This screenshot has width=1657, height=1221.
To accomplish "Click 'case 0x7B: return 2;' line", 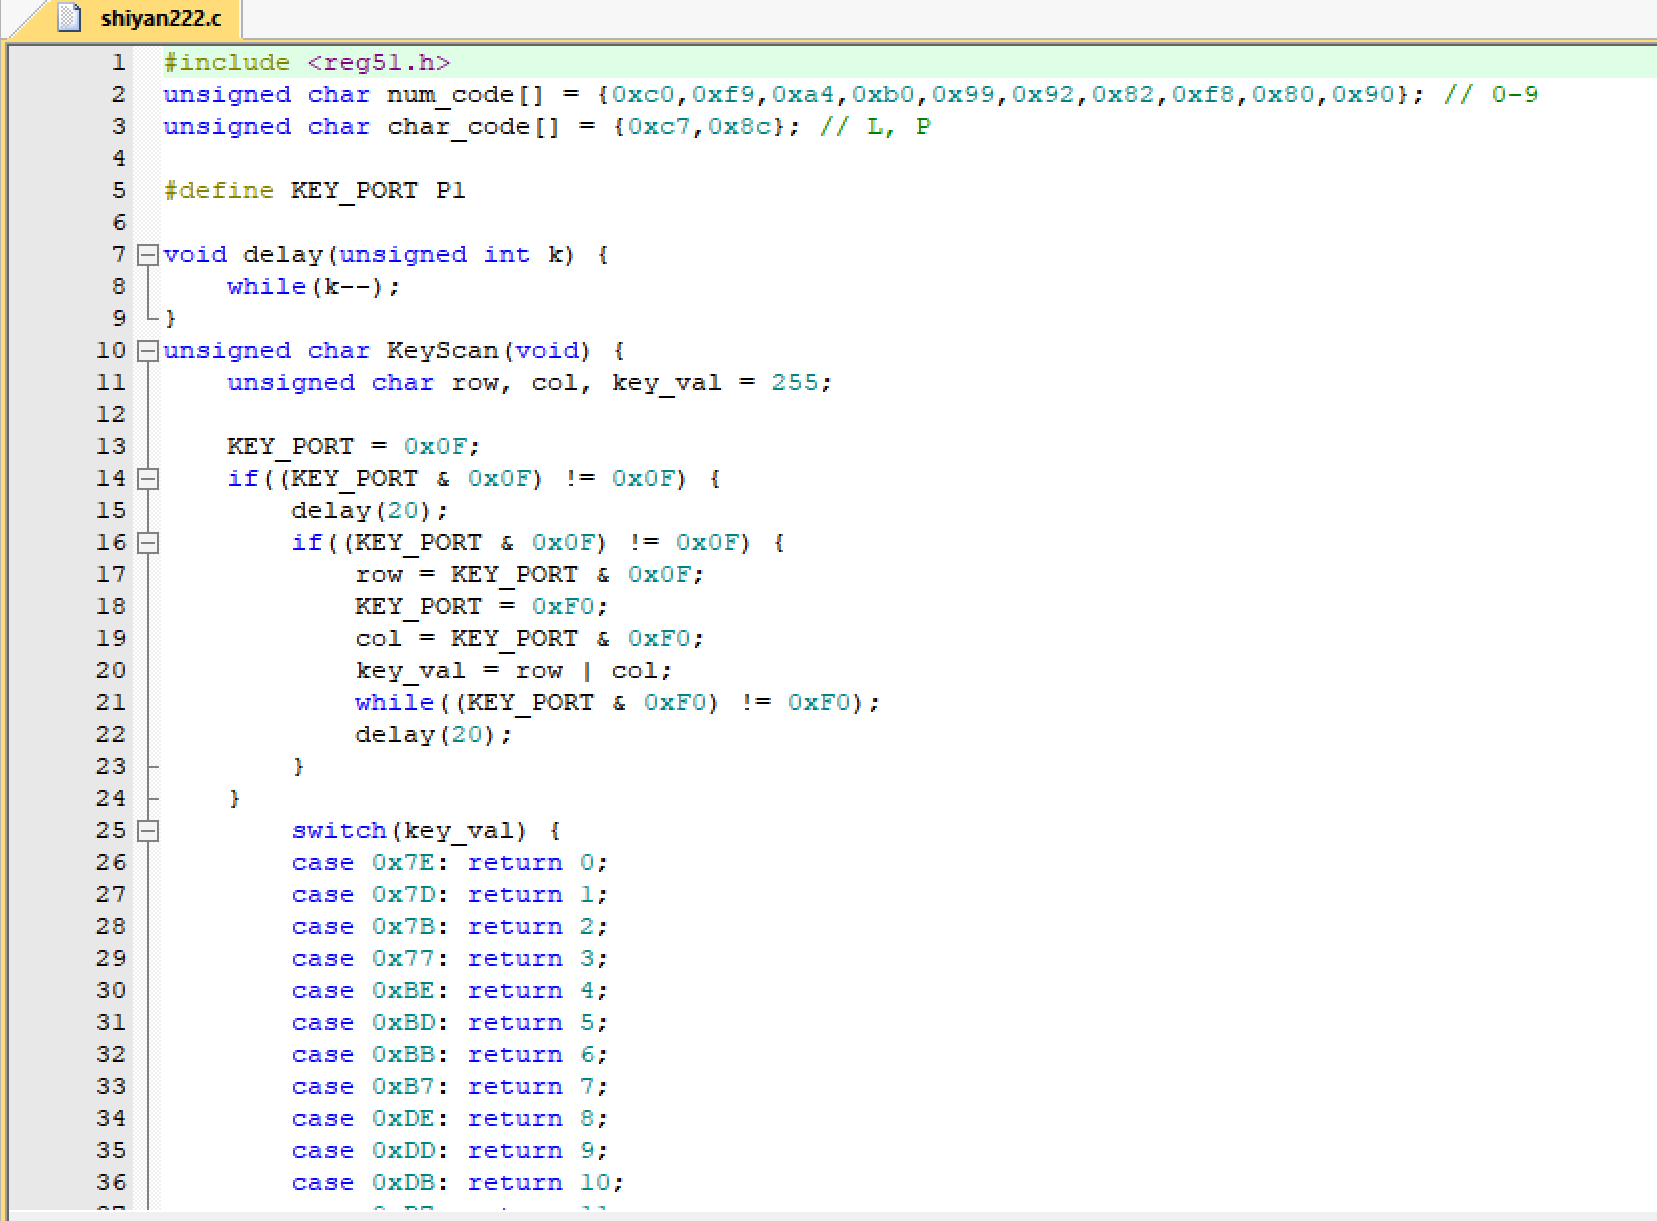I will point(450,927).
